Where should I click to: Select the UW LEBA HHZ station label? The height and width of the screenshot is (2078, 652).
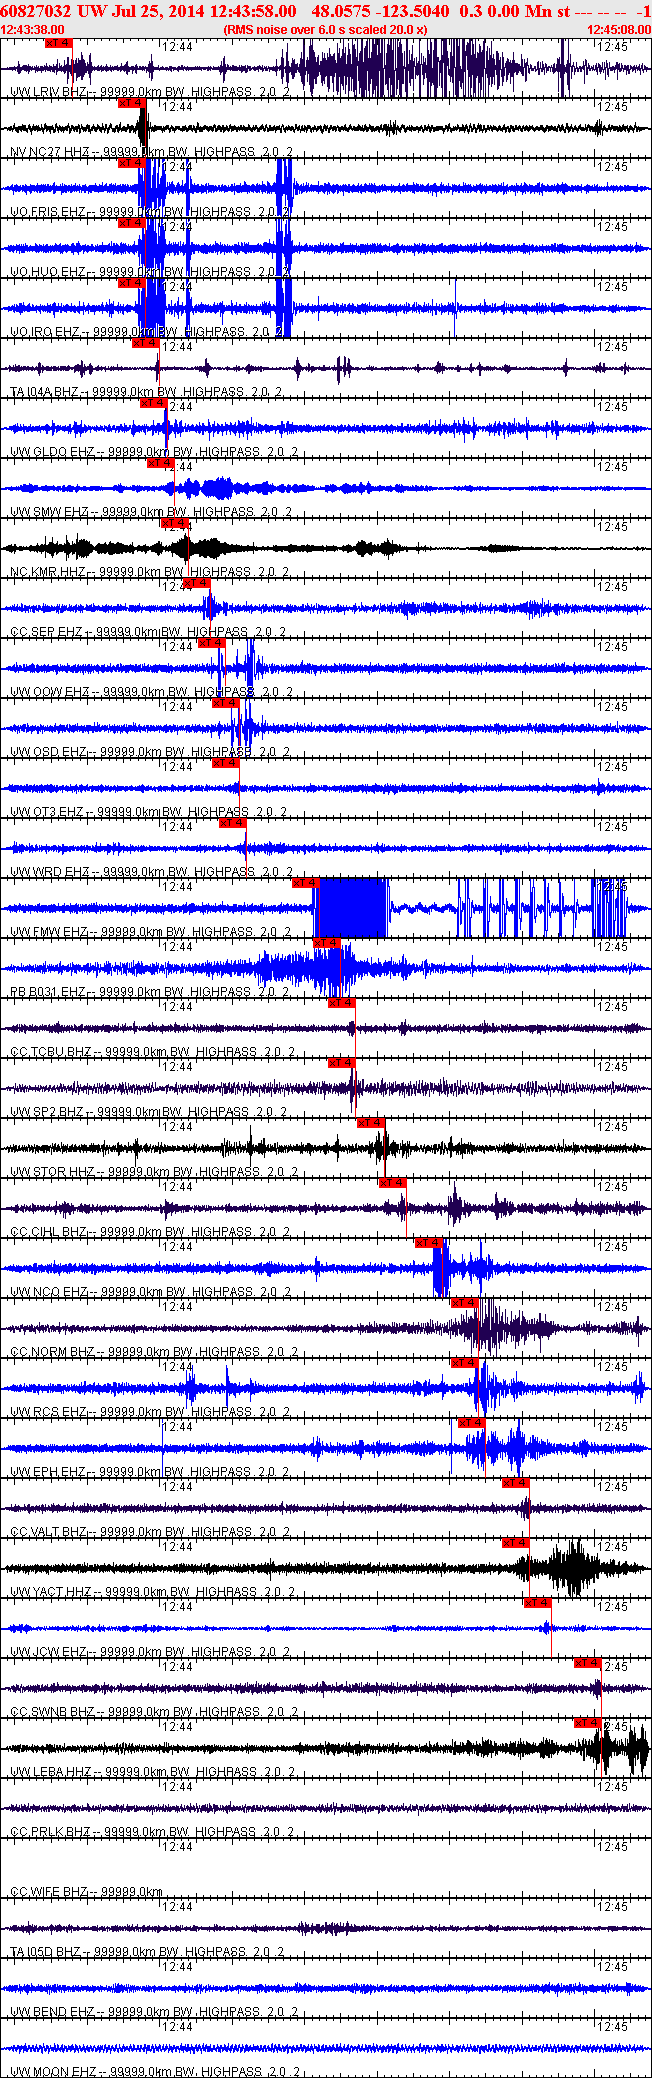pyautogui.click(x=52, y=1772)
